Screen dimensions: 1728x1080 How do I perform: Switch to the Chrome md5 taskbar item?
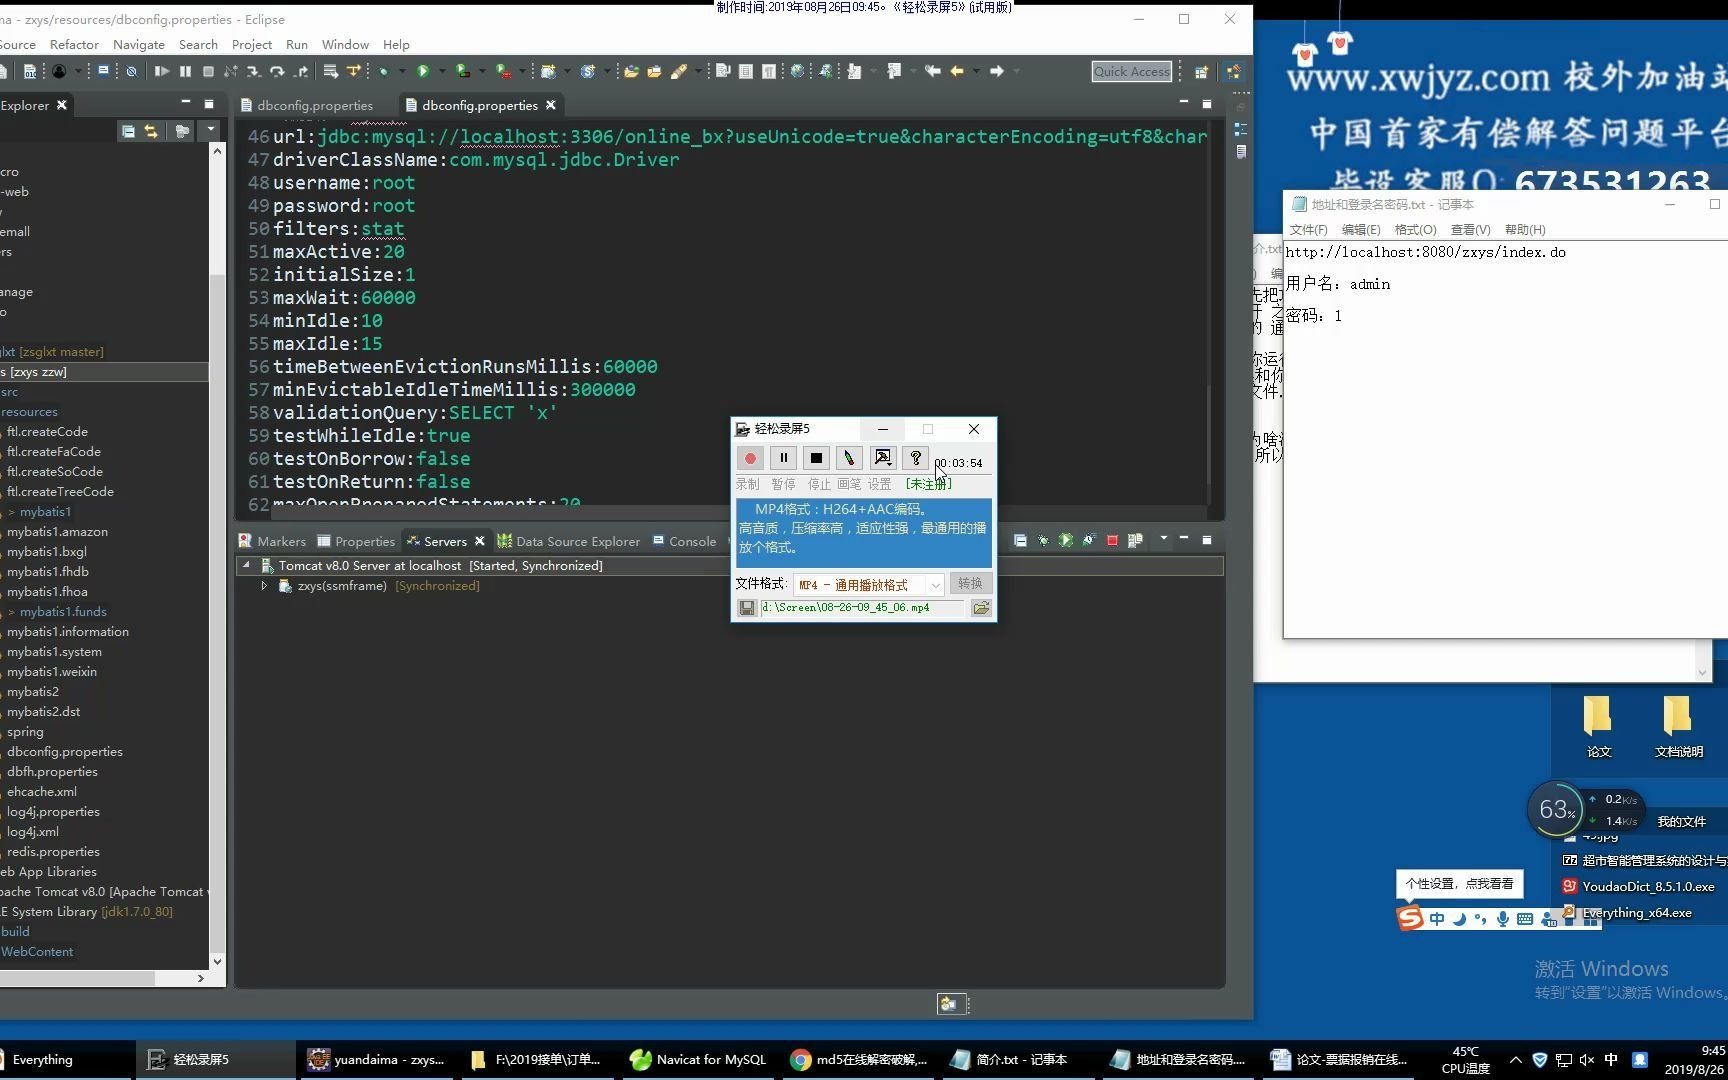pyautogui.click(x=860, y=1059)
